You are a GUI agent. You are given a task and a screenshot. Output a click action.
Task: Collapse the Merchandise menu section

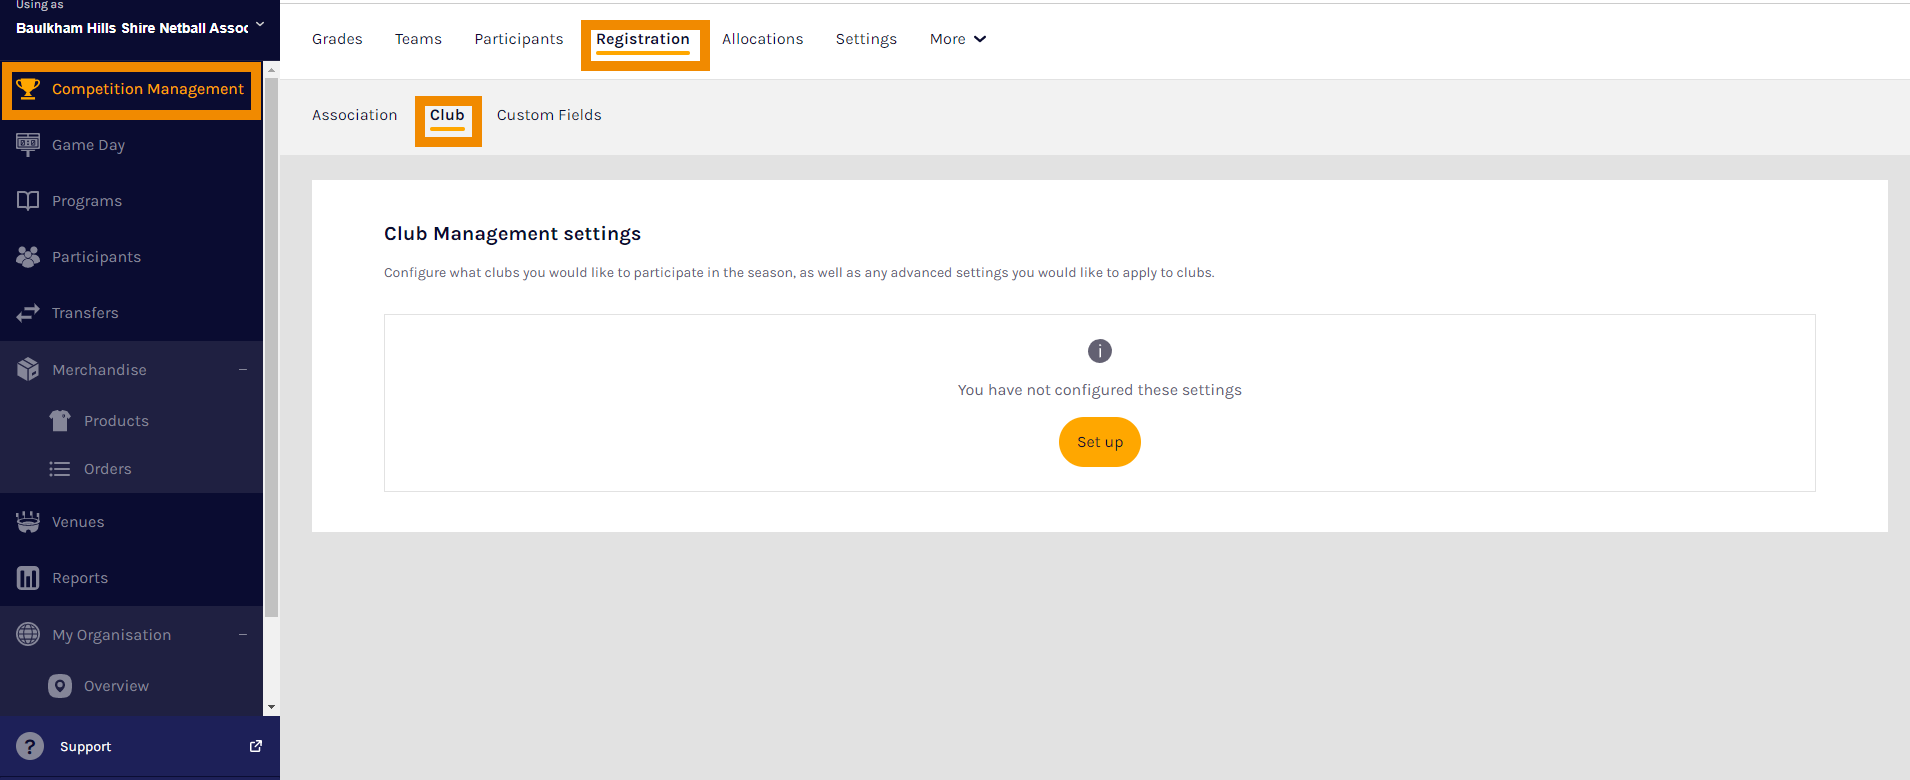point(243,370)
